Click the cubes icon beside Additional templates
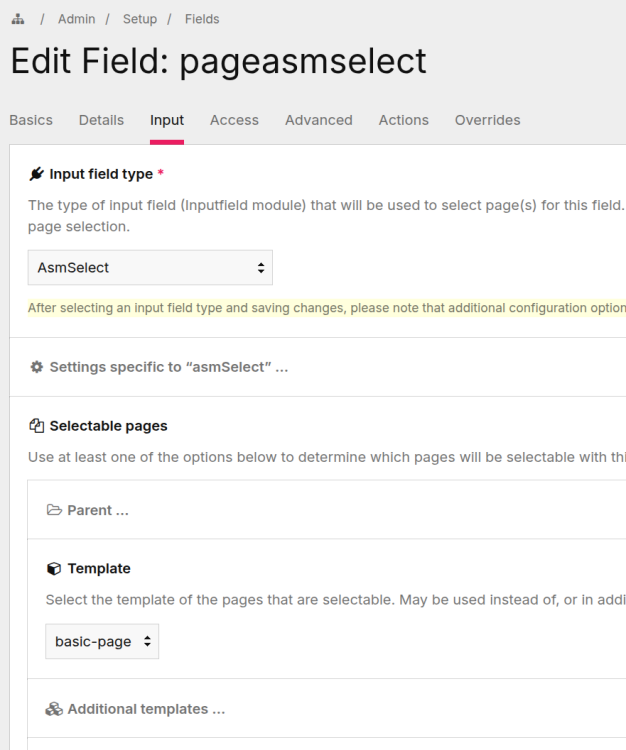626x750 pixels. (x=54, y=709)
